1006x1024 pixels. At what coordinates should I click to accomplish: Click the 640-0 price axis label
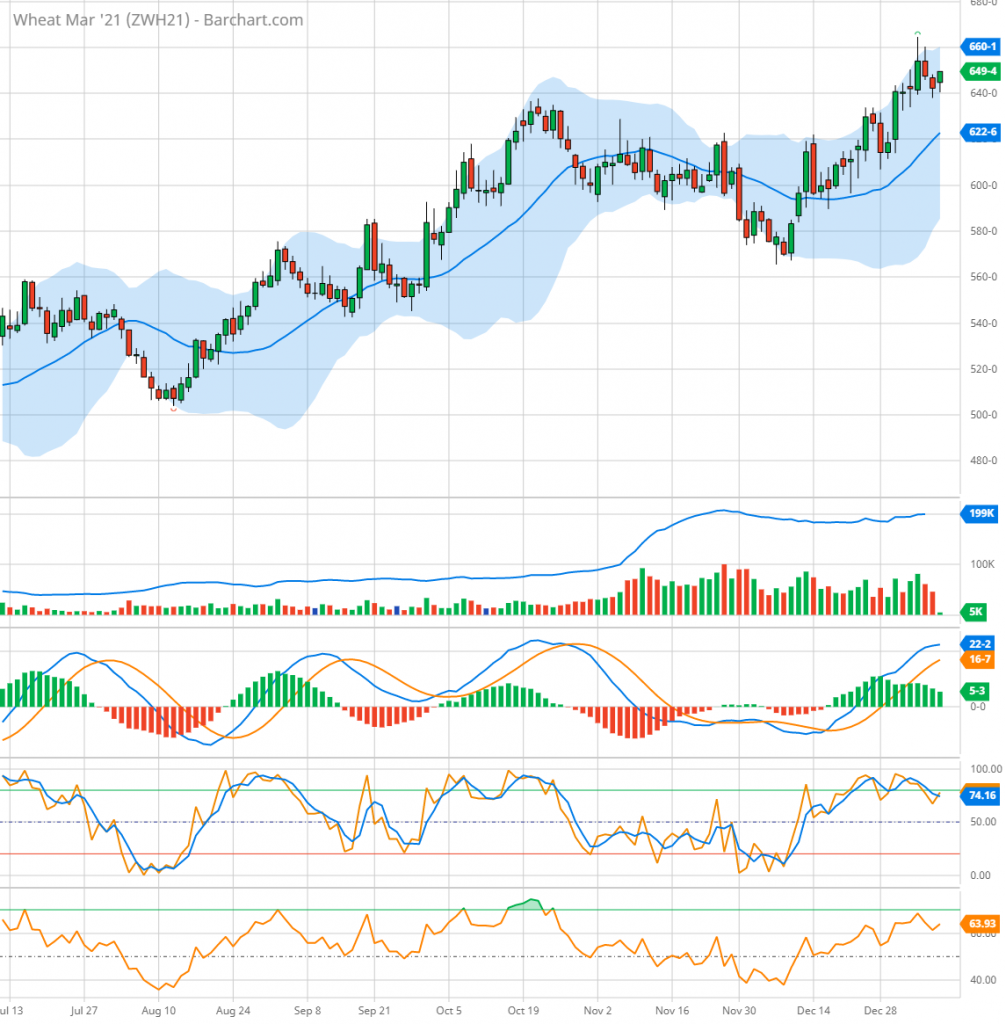pyautogui.click(x=983, y=93)
